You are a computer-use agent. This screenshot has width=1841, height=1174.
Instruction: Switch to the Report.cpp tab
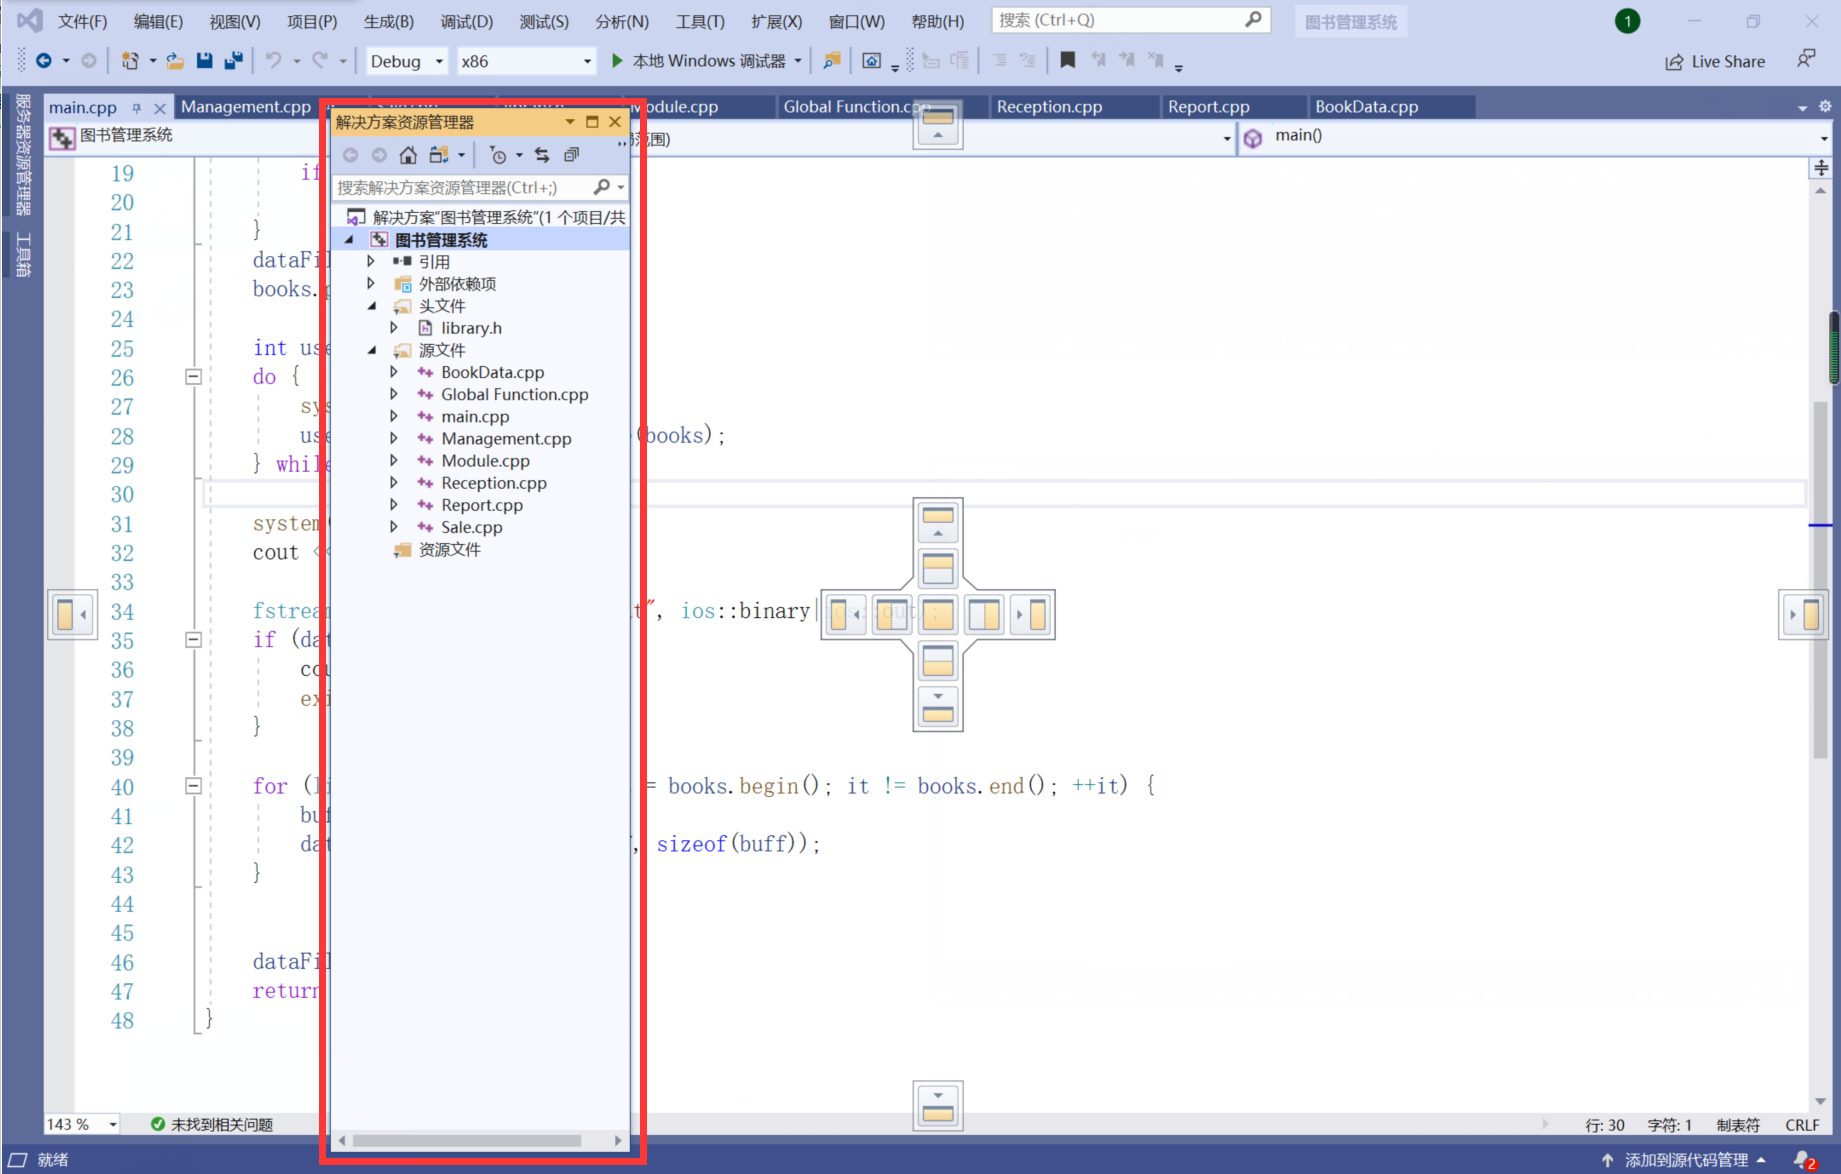[x=1208, y=107]
